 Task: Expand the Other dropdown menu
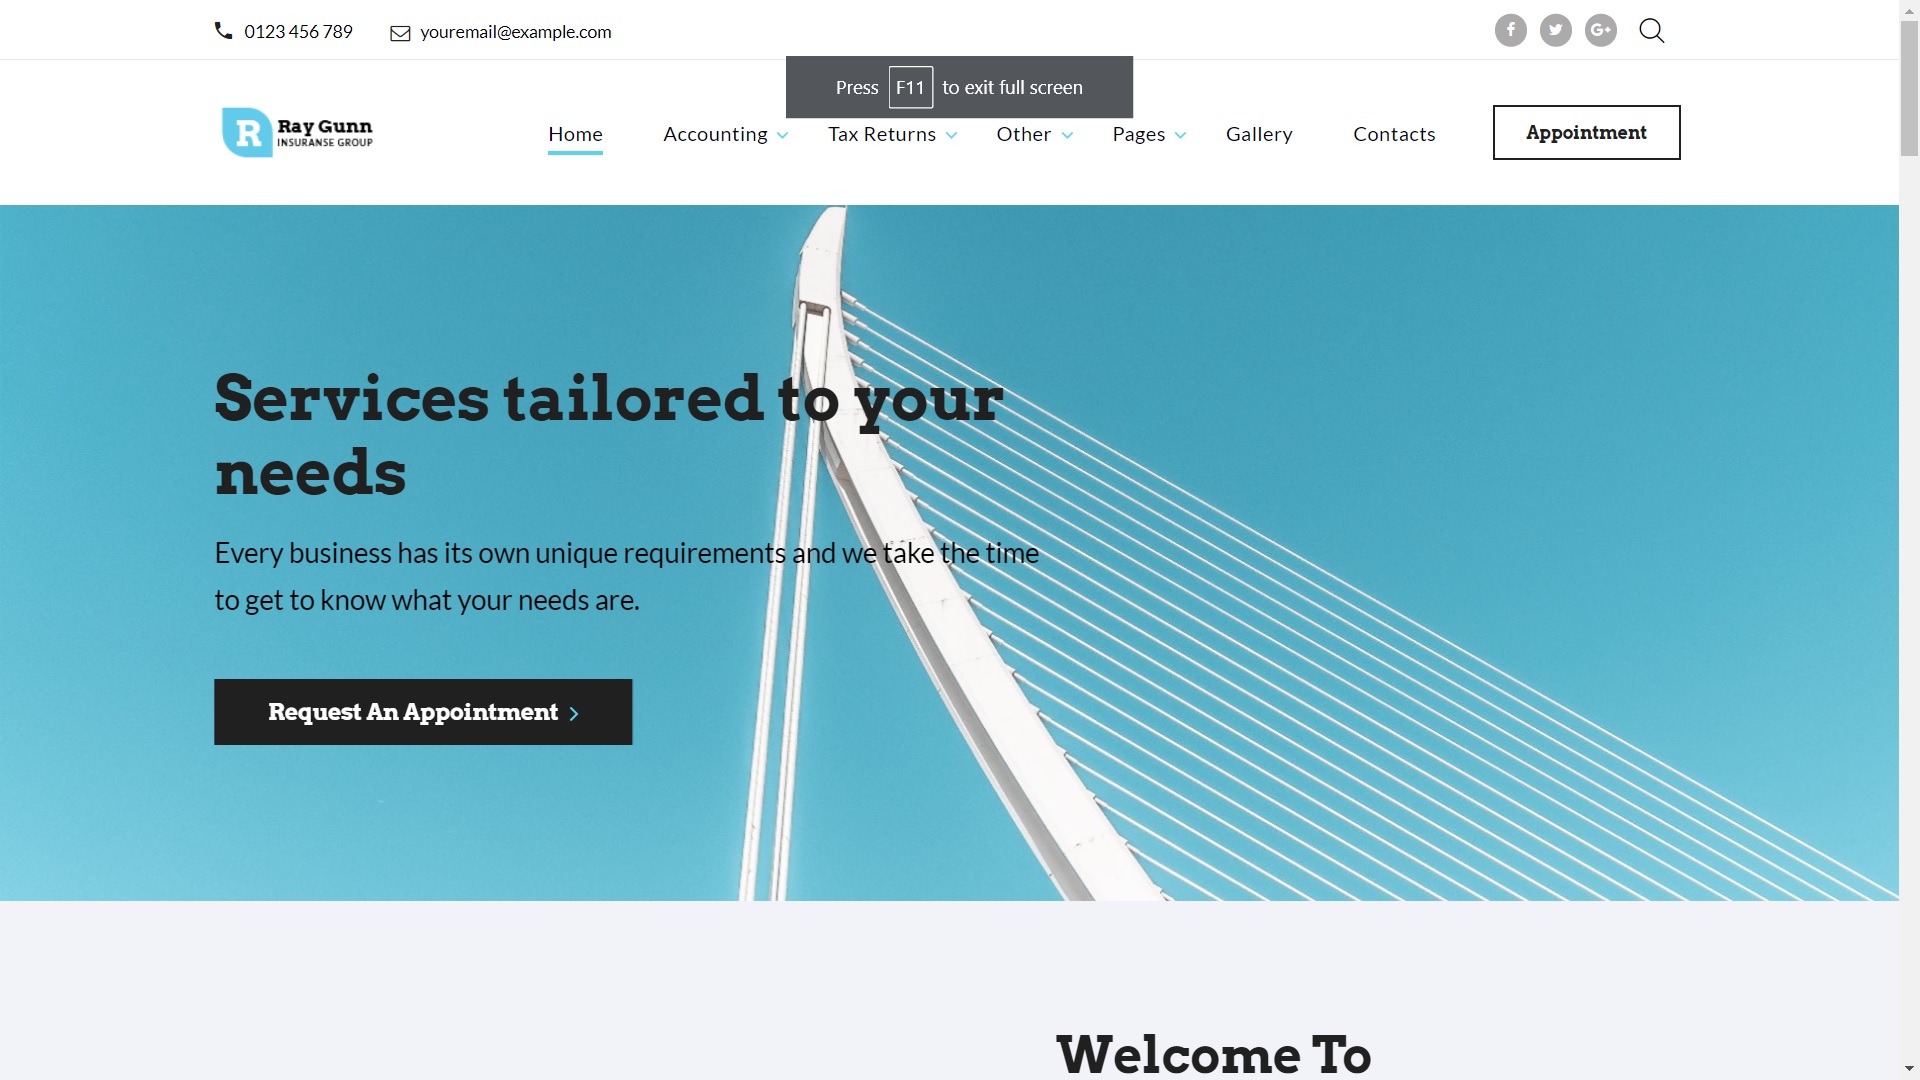point(1033,133)
